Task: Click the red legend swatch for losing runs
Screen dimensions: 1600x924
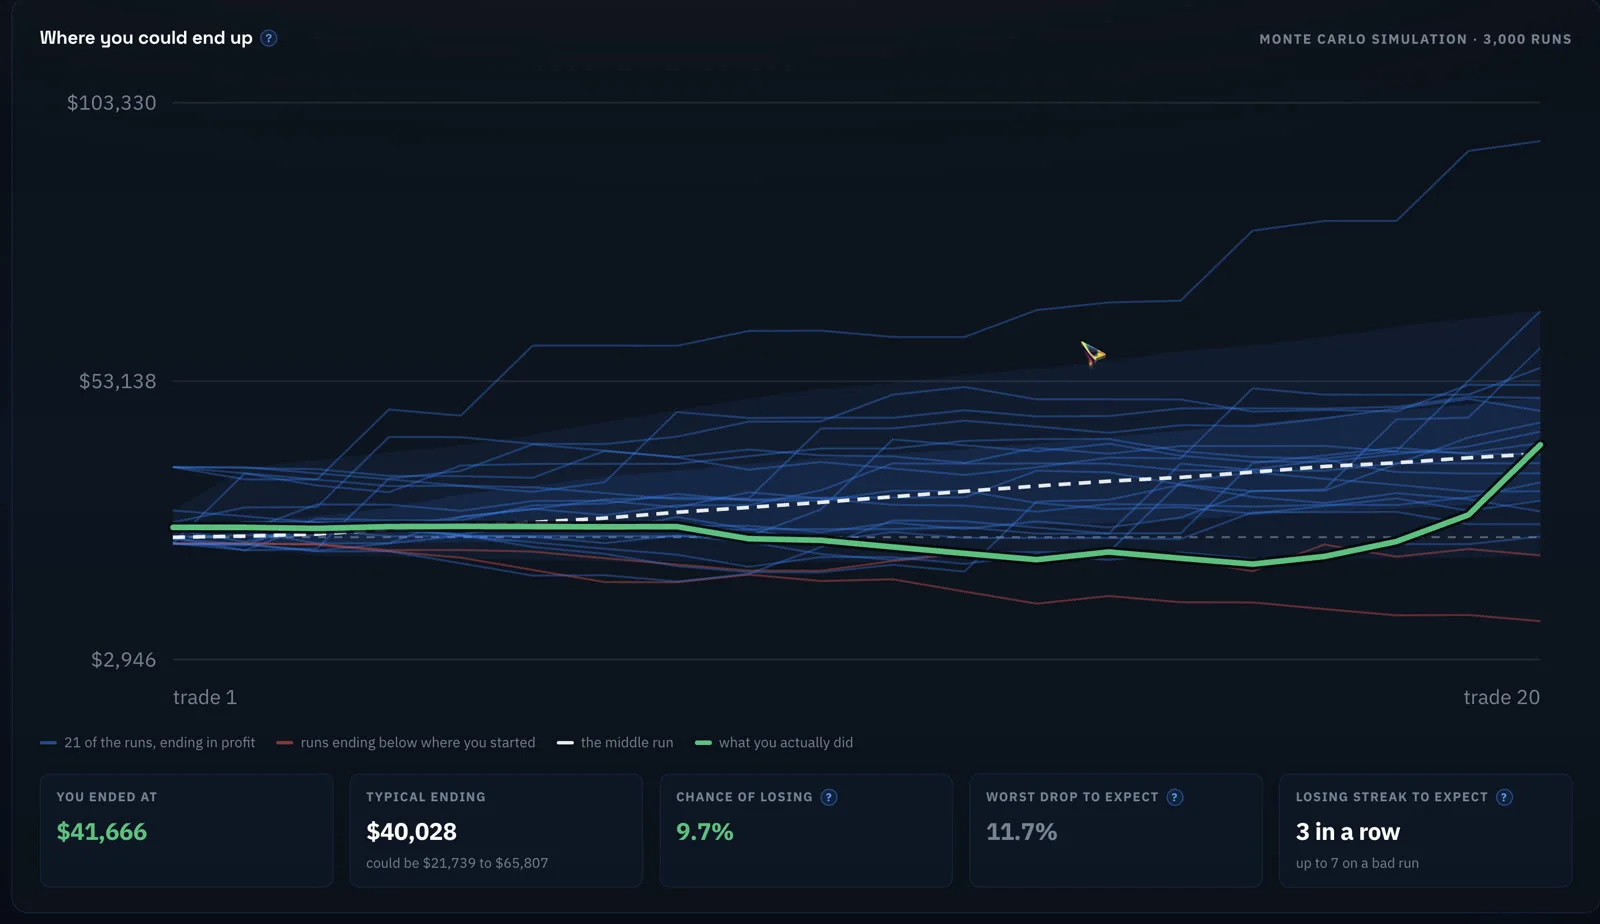Action: (x=285, y=743)
